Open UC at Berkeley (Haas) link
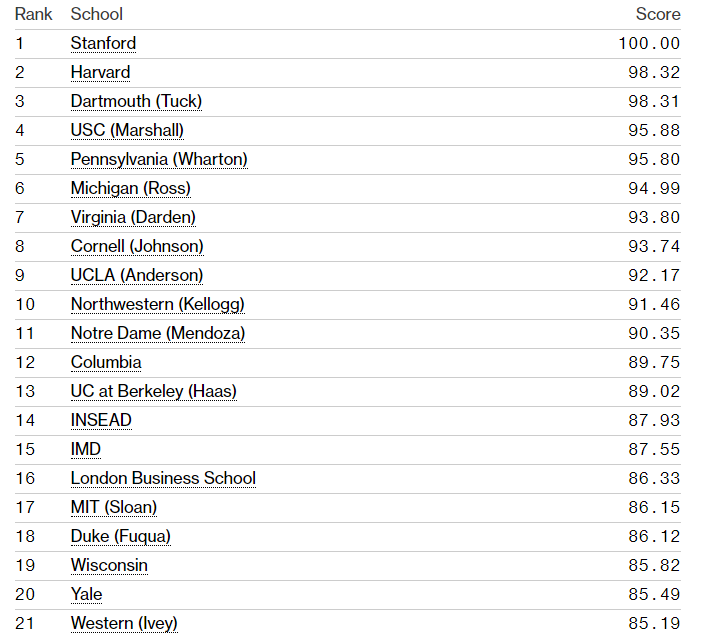Image resolution: width=706 pixels, height=636 pixels. [x=154, y=391]
